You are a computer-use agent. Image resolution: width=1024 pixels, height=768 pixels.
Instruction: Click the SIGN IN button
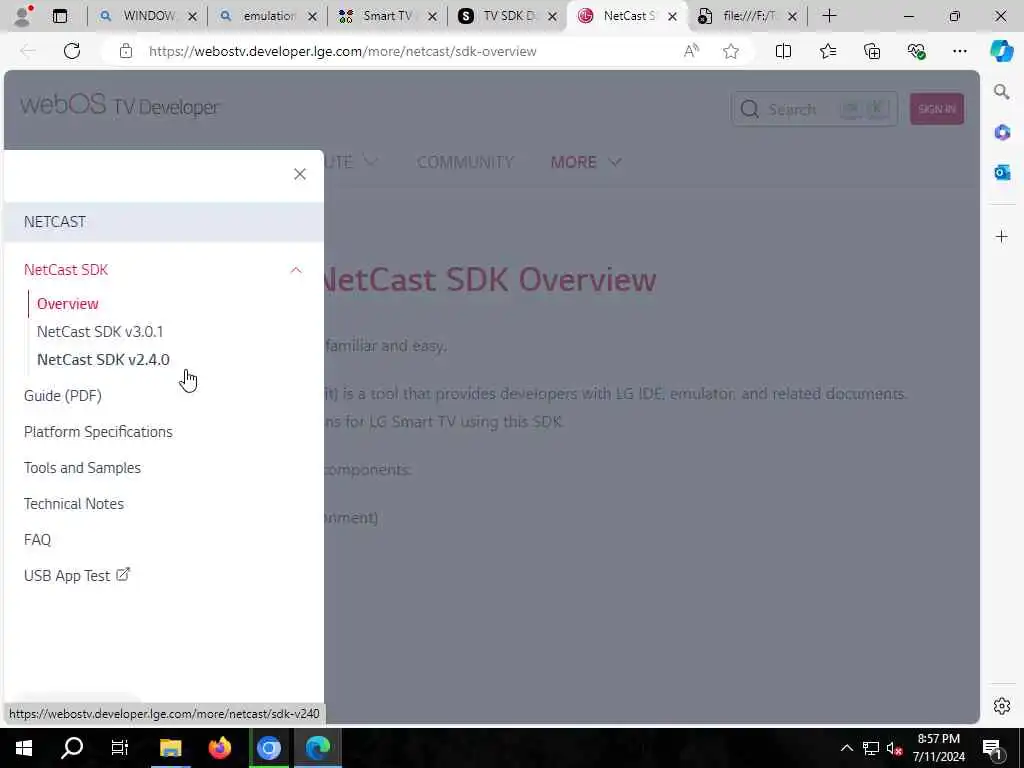[936, 109]
